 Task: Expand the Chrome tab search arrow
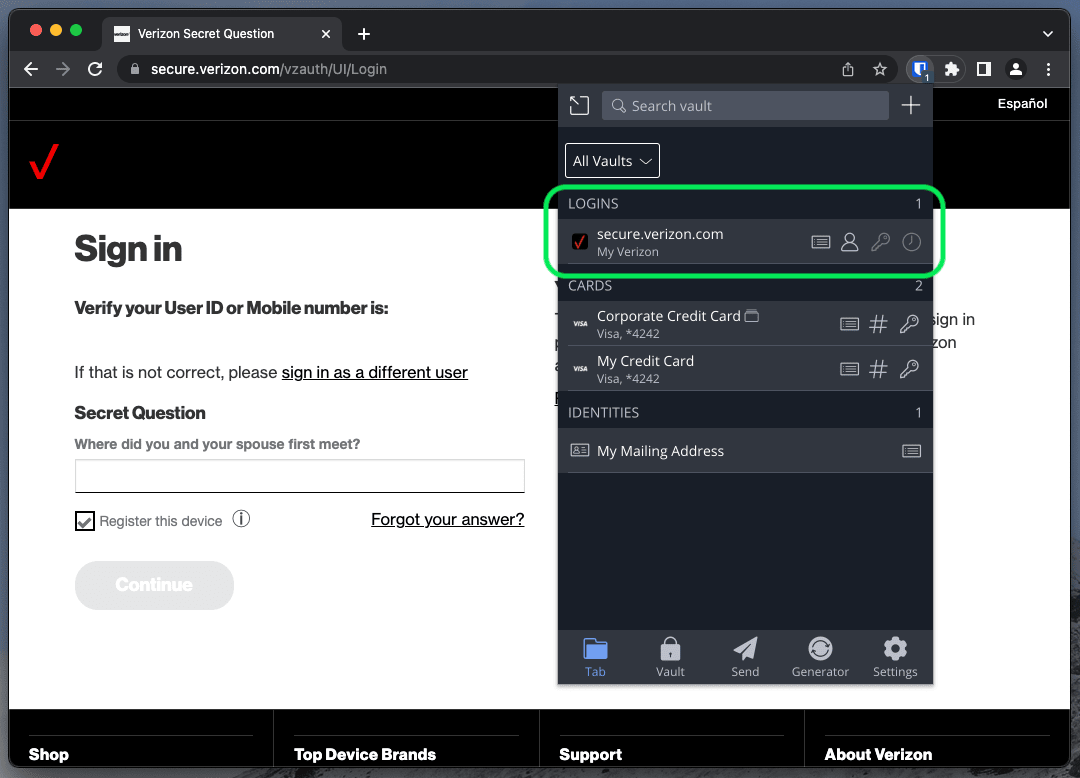[x=1048, y=34]
